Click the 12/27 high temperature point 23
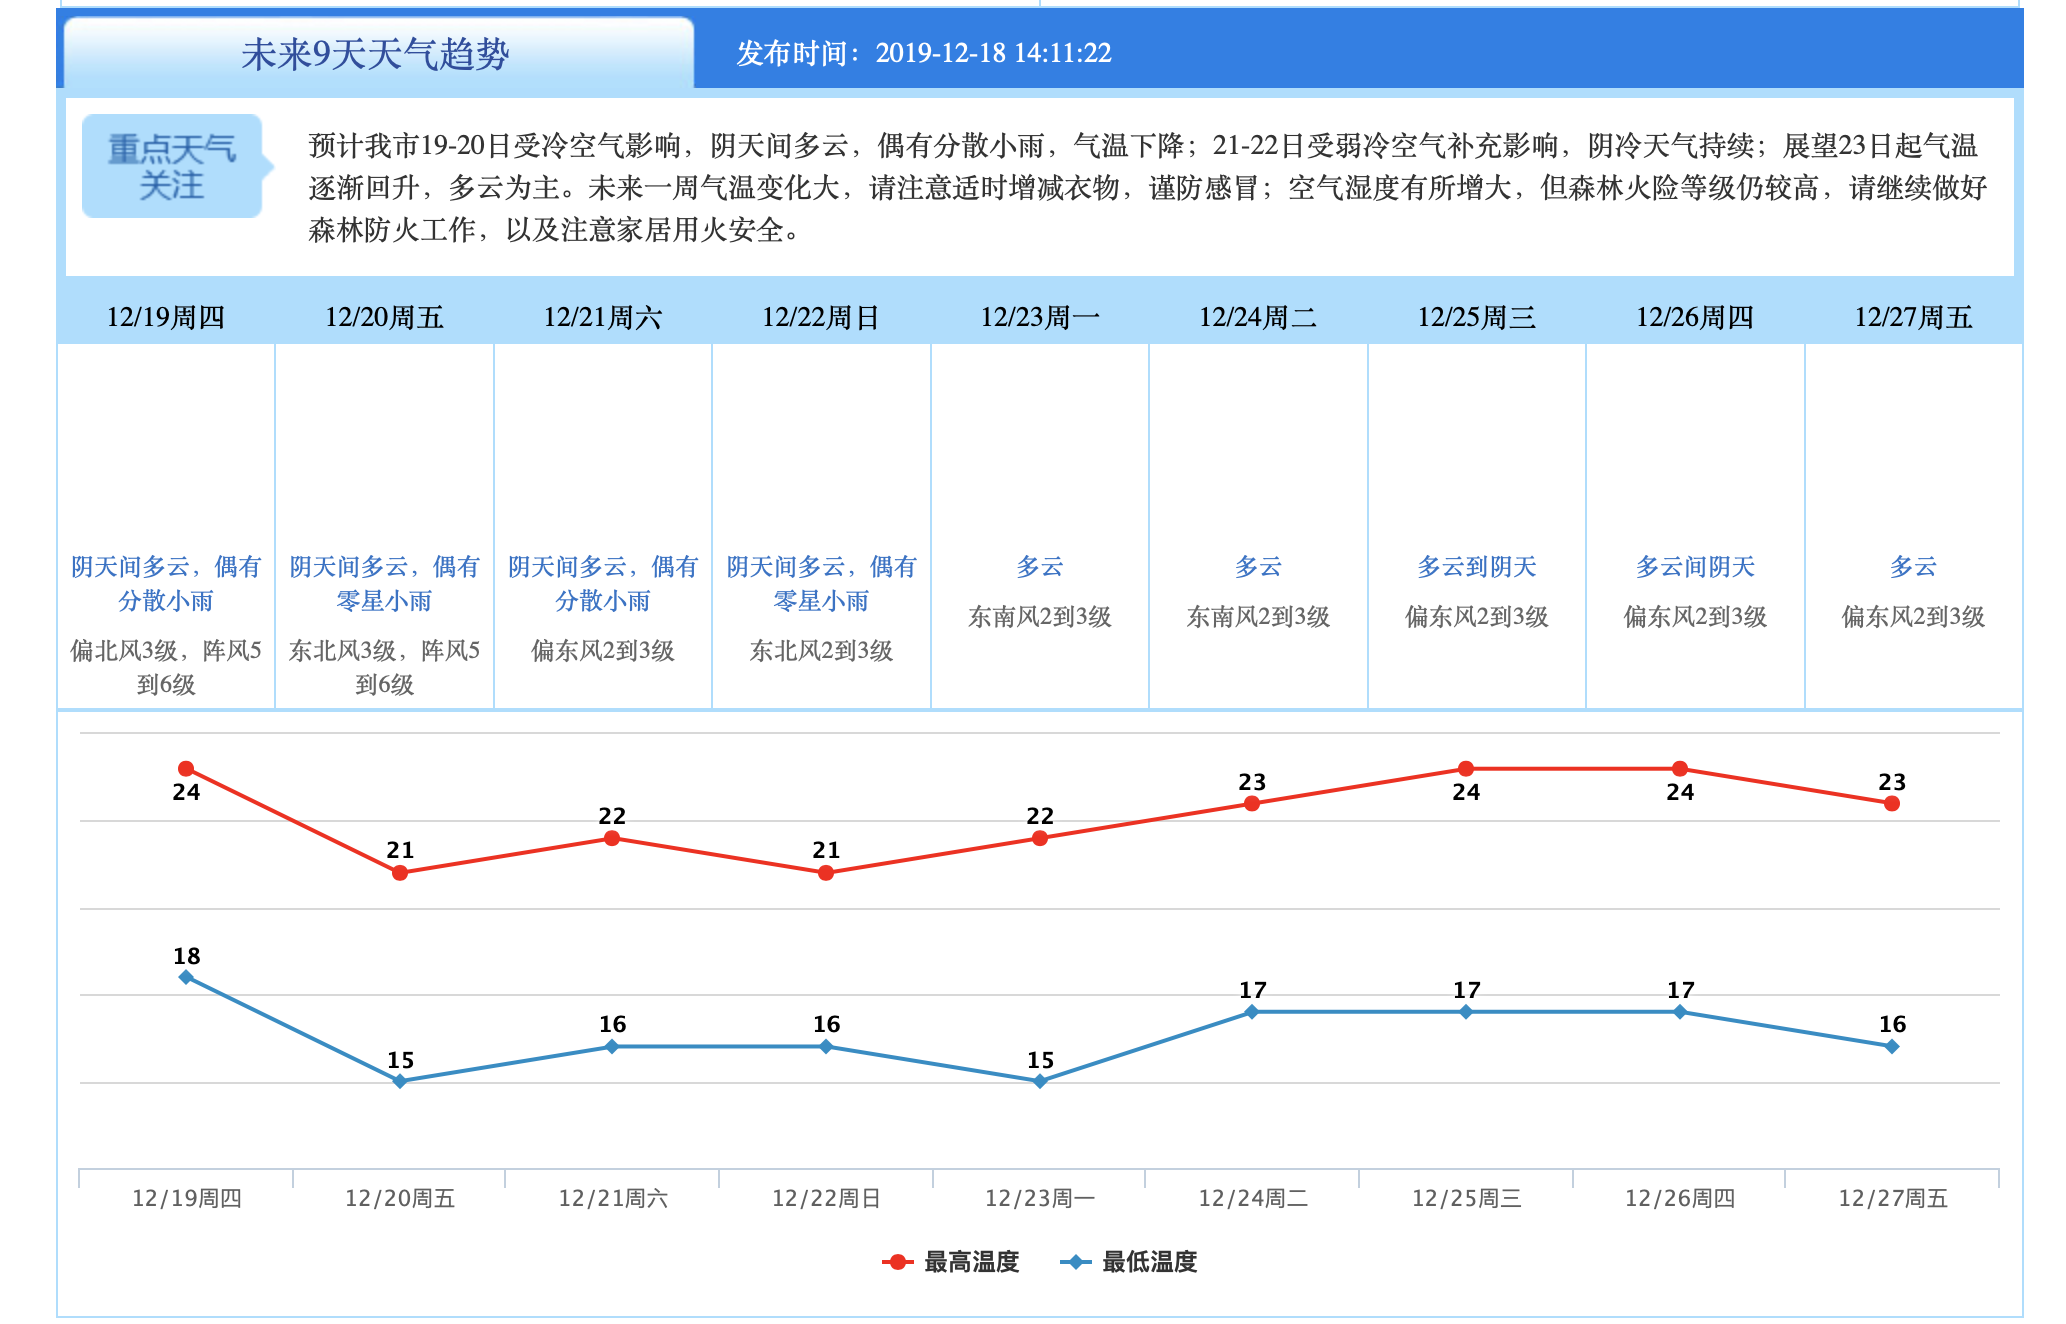Viewport: 2066px width, 1324px height. 1892,804
